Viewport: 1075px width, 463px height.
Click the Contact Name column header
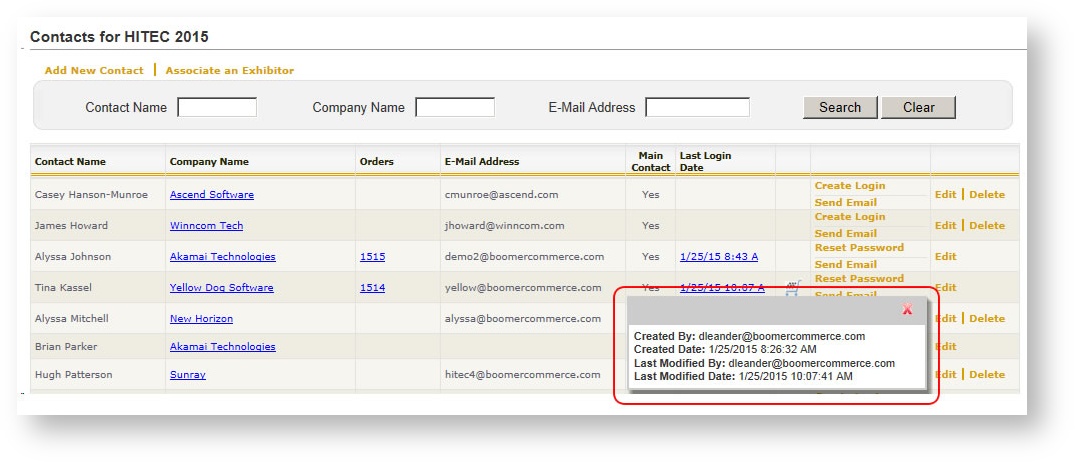[x=71, y=162]
